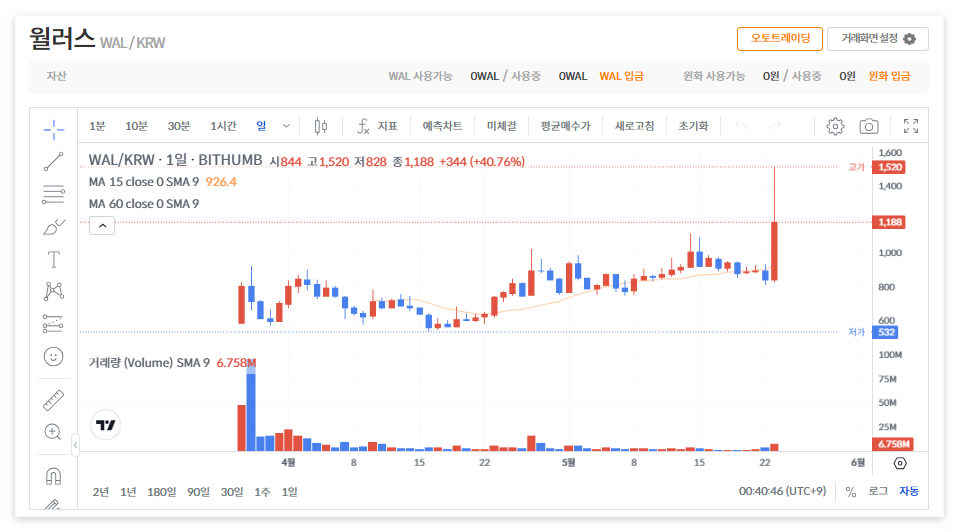This screenshot has width=959, height=532.
Task: Select the 일 daily interval
Action: (x=261, y=126)
